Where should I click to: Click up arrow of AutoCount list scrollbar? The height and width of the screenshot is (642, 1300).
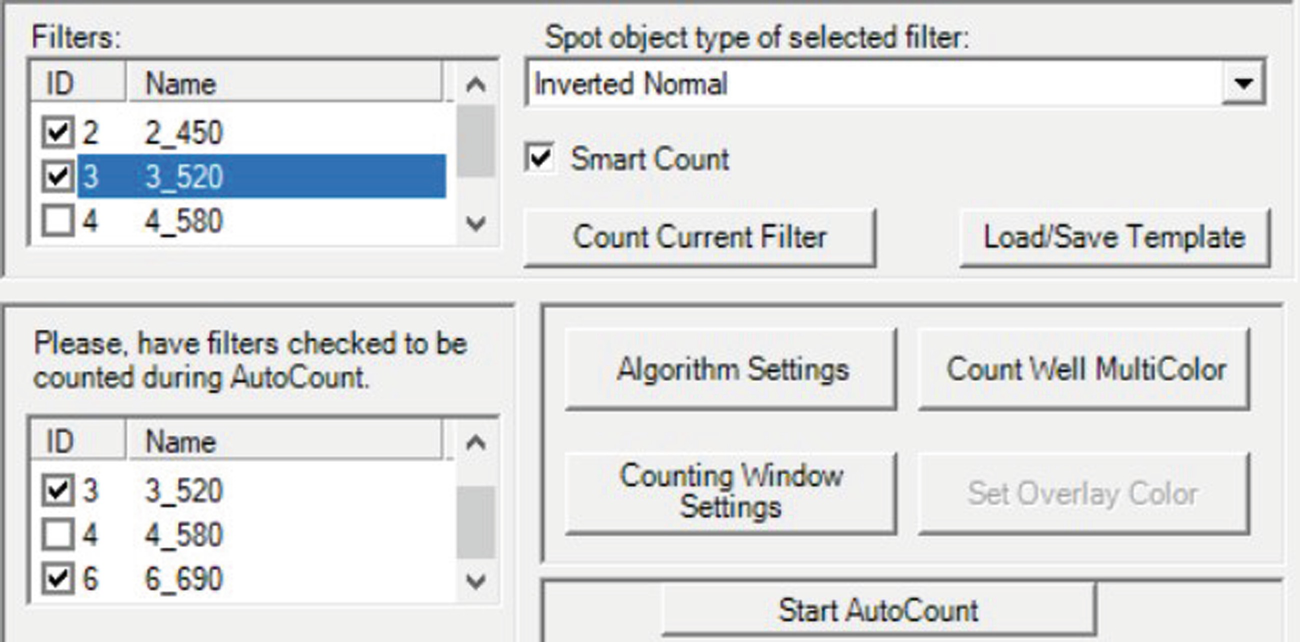477,443
